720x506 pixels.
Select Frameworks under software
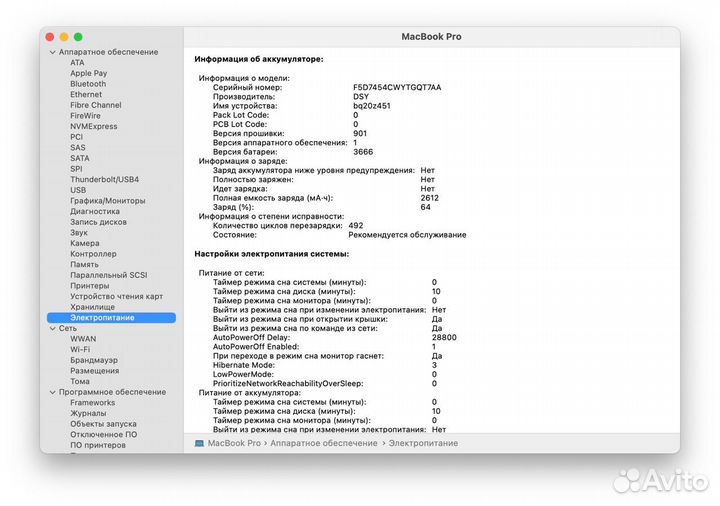click(x=92, y=403)
